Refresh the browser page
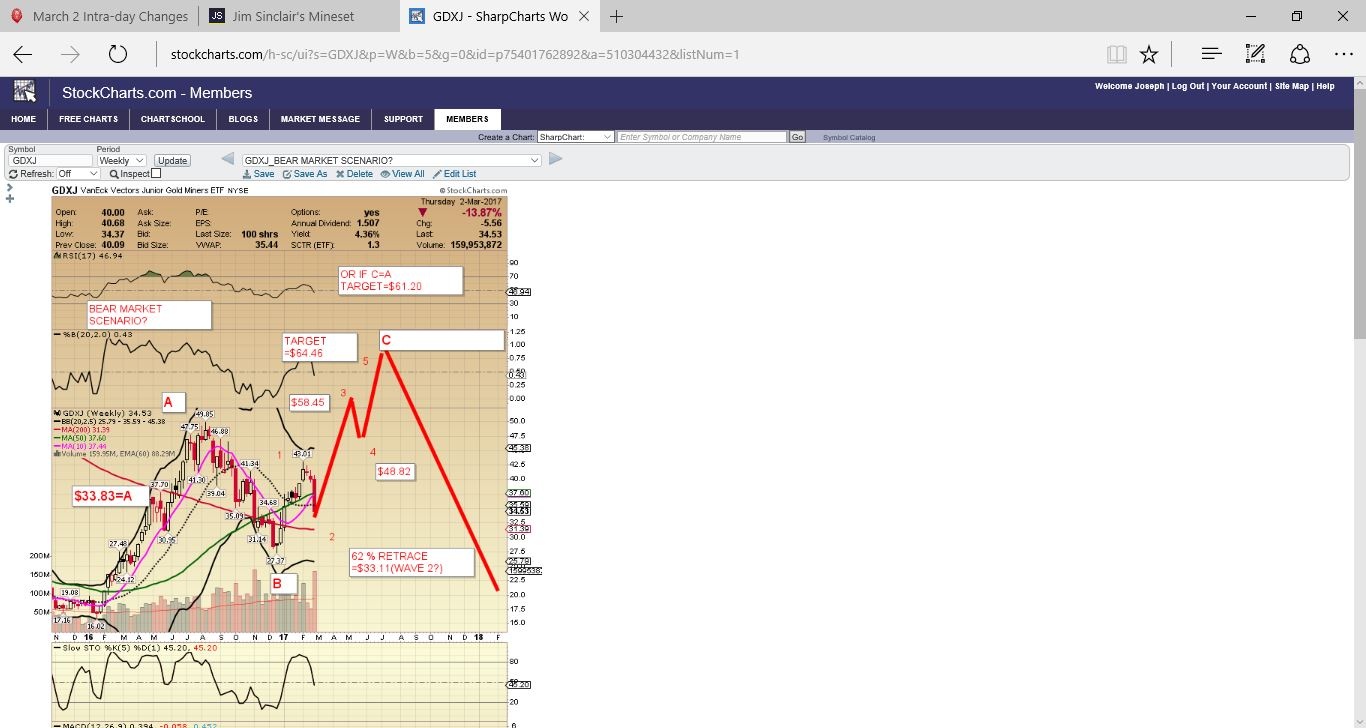The width and height of the screenshot is (1366, 728). click(117, 54)
